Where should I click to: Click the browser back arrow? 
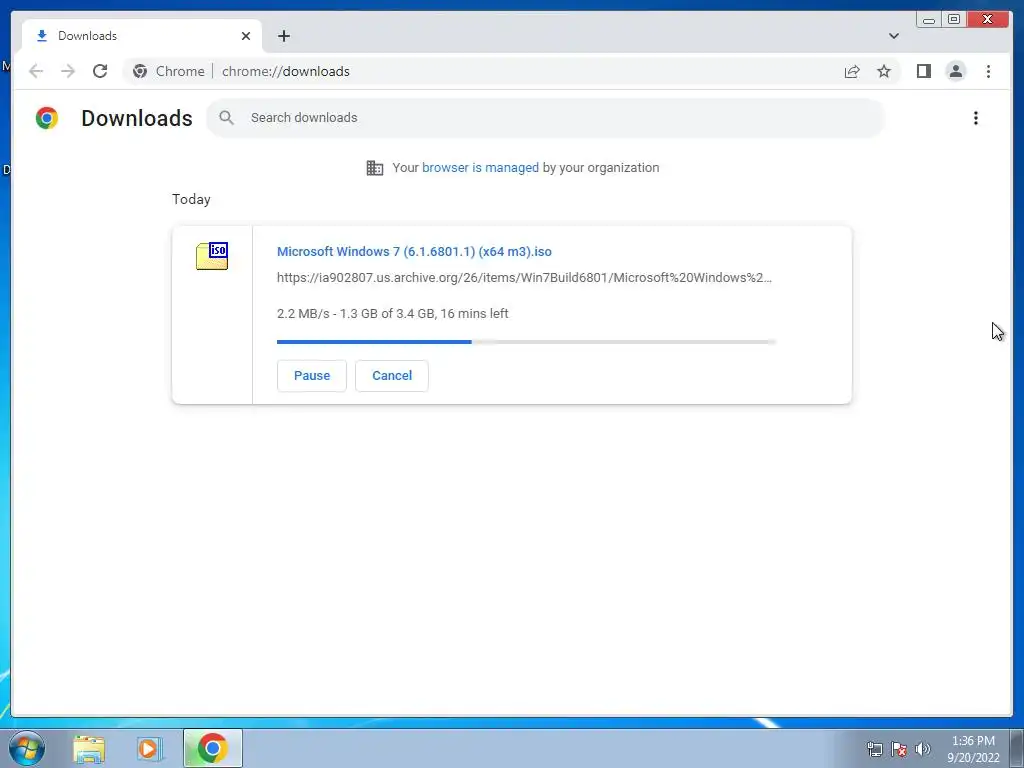[x=36, y=71]
